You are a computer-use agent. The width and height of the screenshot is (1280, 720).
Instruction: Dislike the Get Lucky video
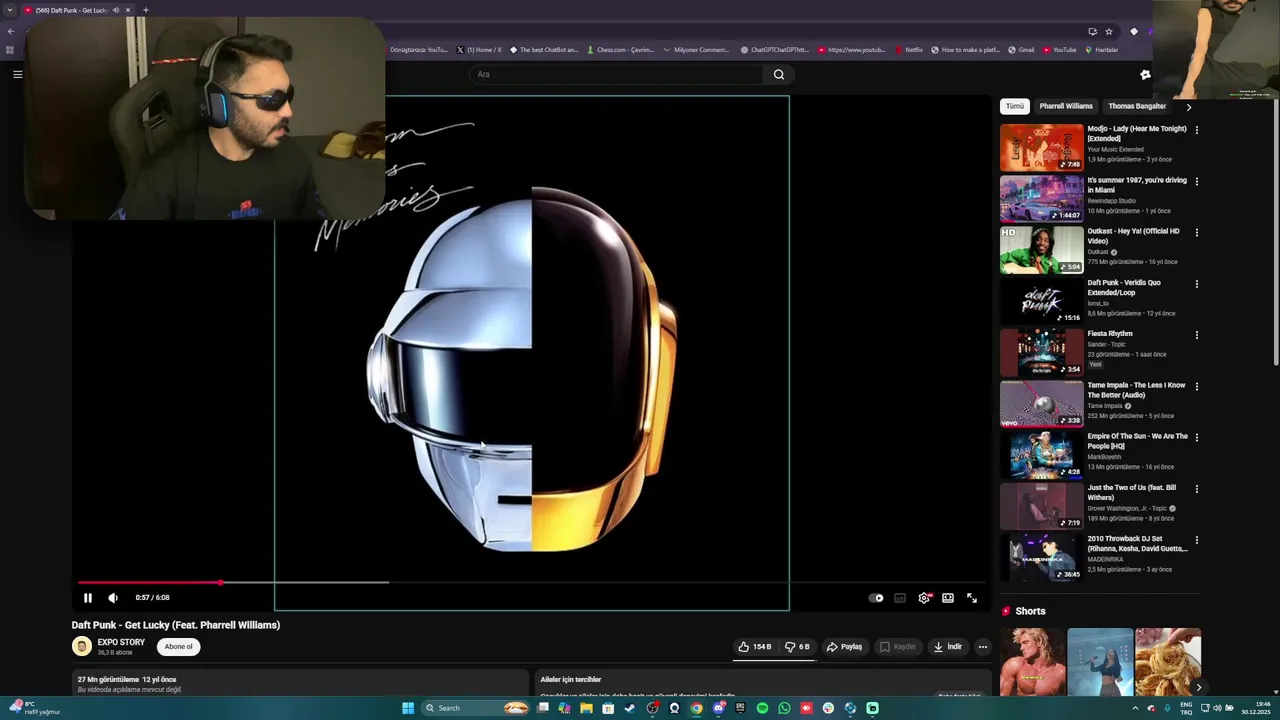point(798,647)
